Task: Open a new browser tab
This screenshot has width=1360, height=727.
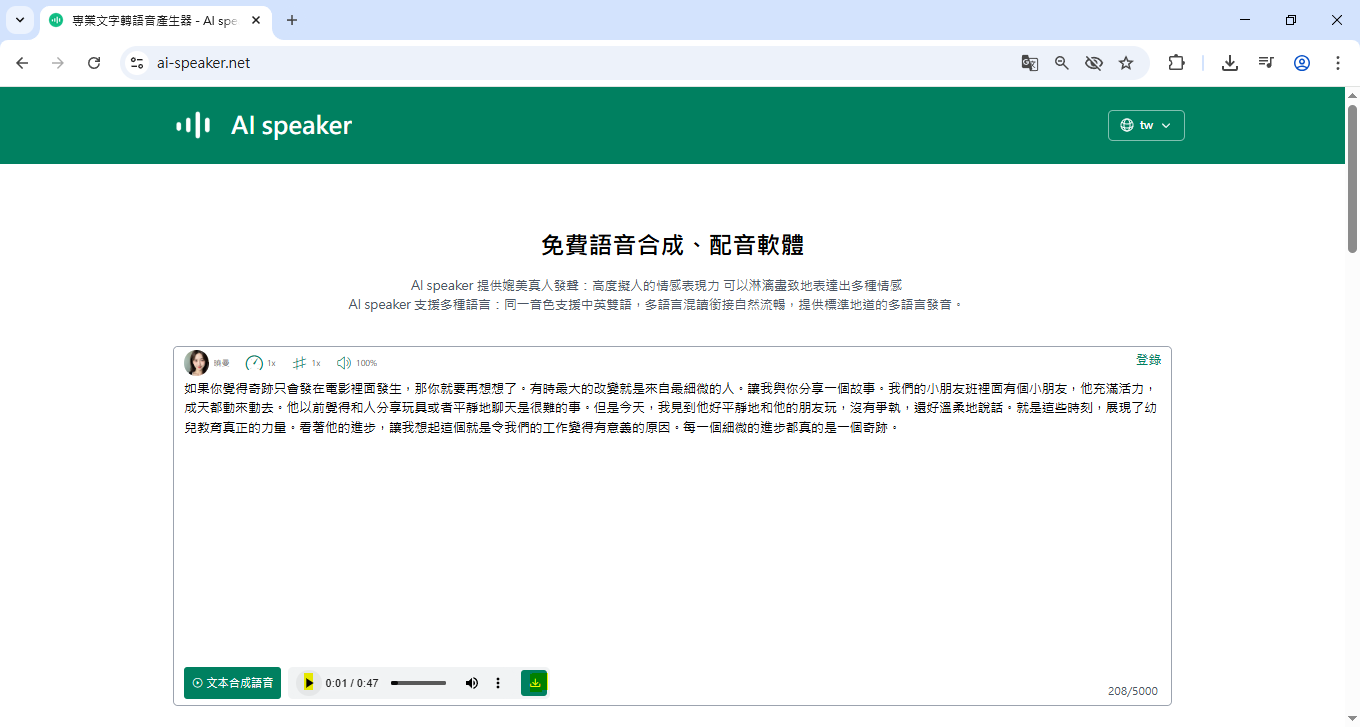Action: coord(292,20)
